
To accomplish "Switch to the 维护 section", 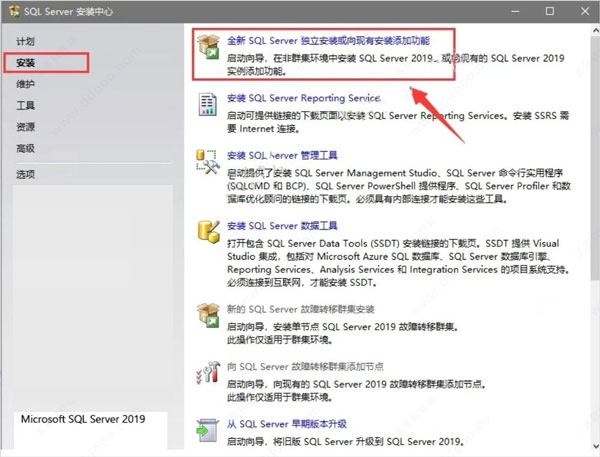I will [x=26, y=84].
